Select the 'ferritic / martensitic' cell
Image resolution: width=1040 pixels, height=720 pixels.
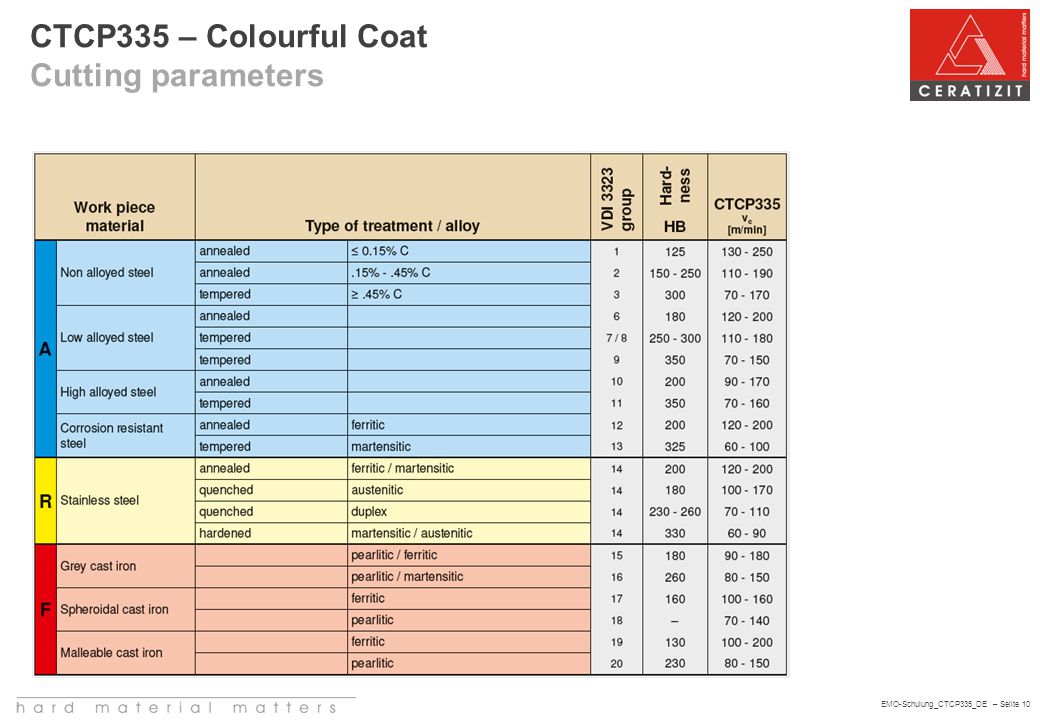pos(468,468)
